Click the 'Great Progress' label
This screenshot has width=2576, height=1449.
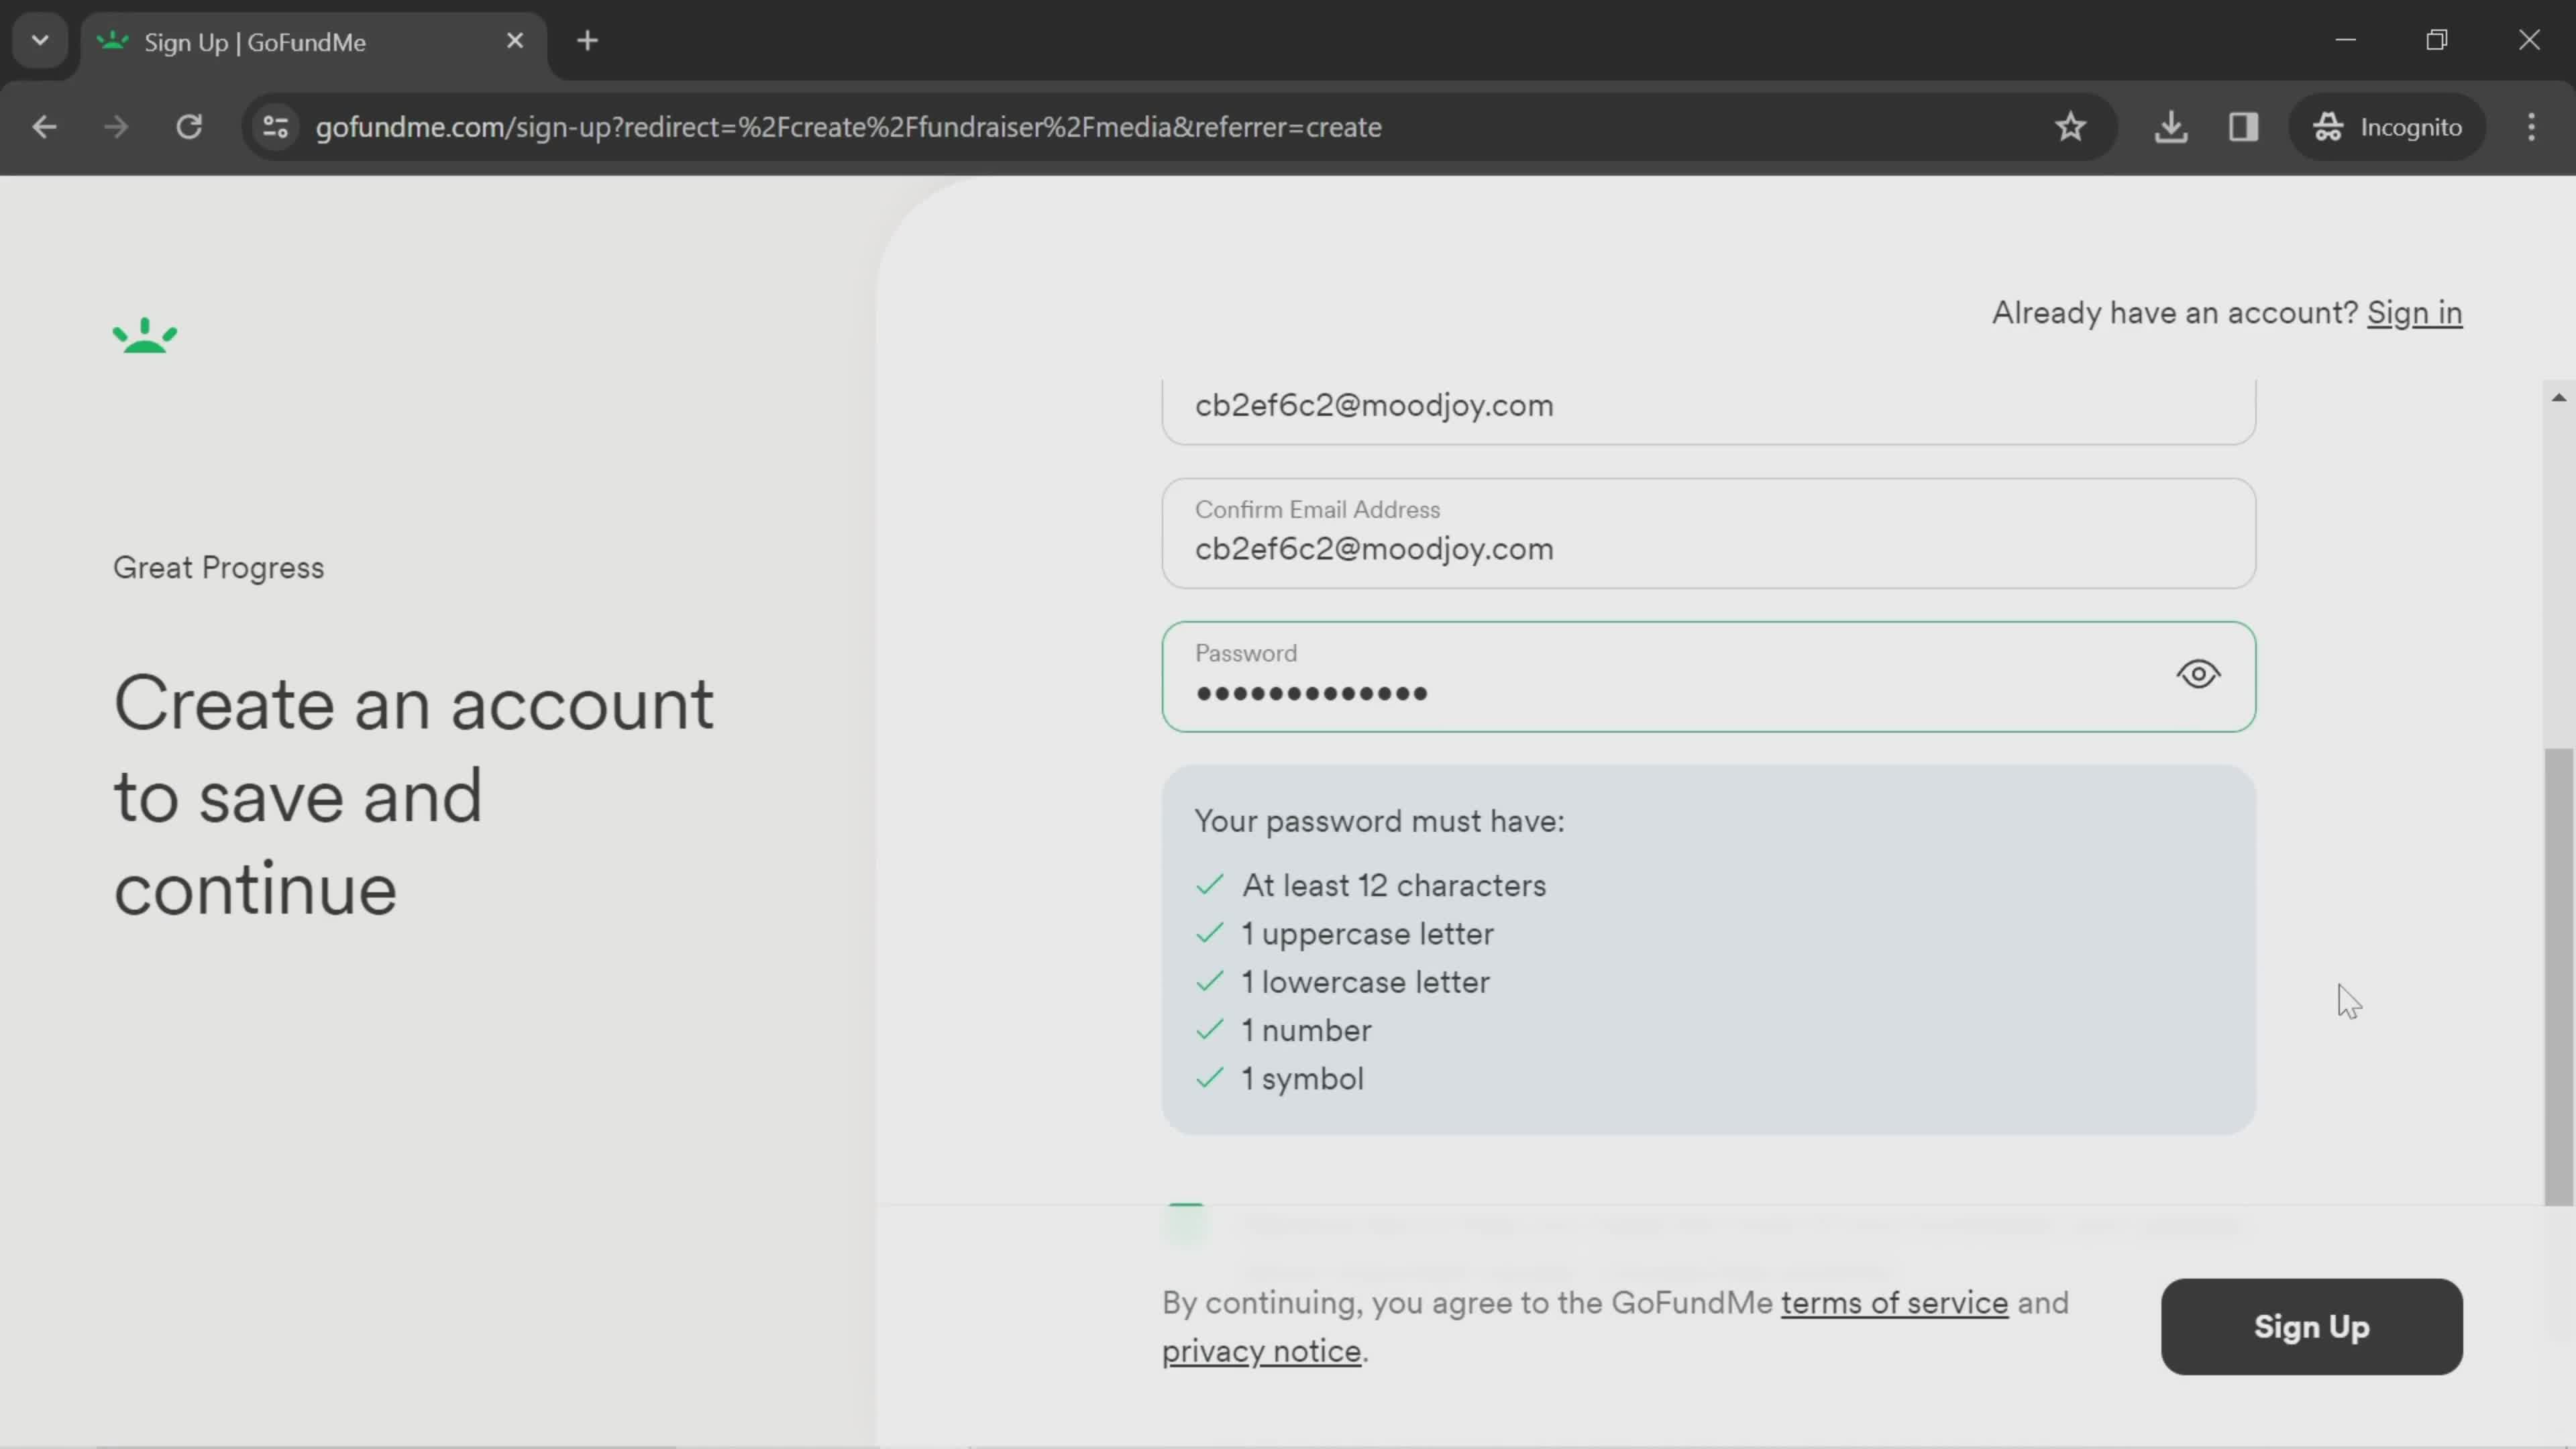(x=218, y=568)
